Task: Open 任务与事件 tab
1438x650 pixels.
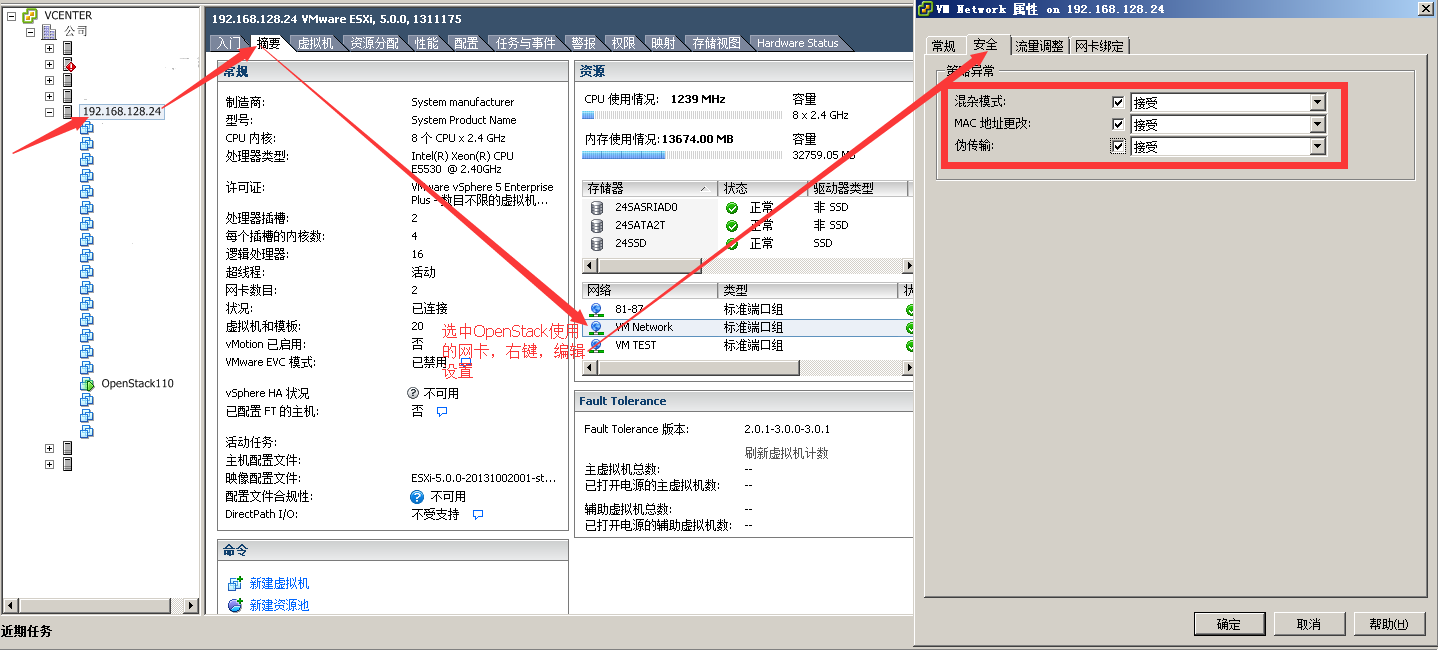Action: pos(526,43)
